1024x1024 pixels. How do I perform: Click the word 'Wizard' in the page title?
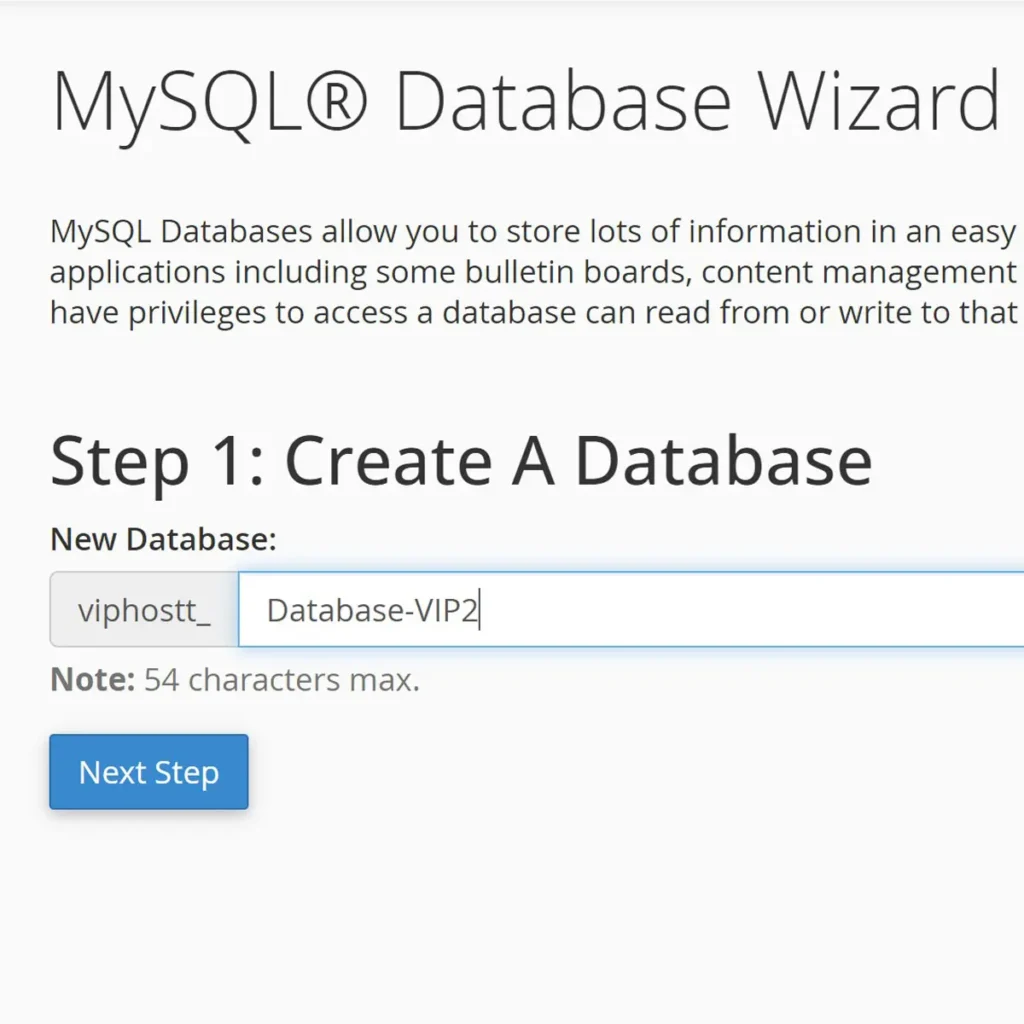878,103
